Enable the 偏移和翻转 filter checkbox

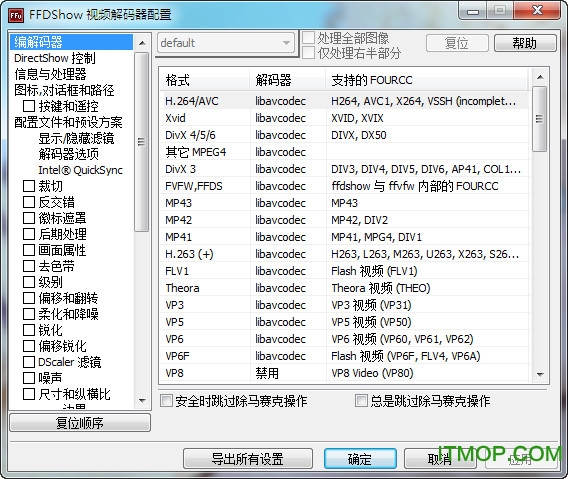(29, 298)
